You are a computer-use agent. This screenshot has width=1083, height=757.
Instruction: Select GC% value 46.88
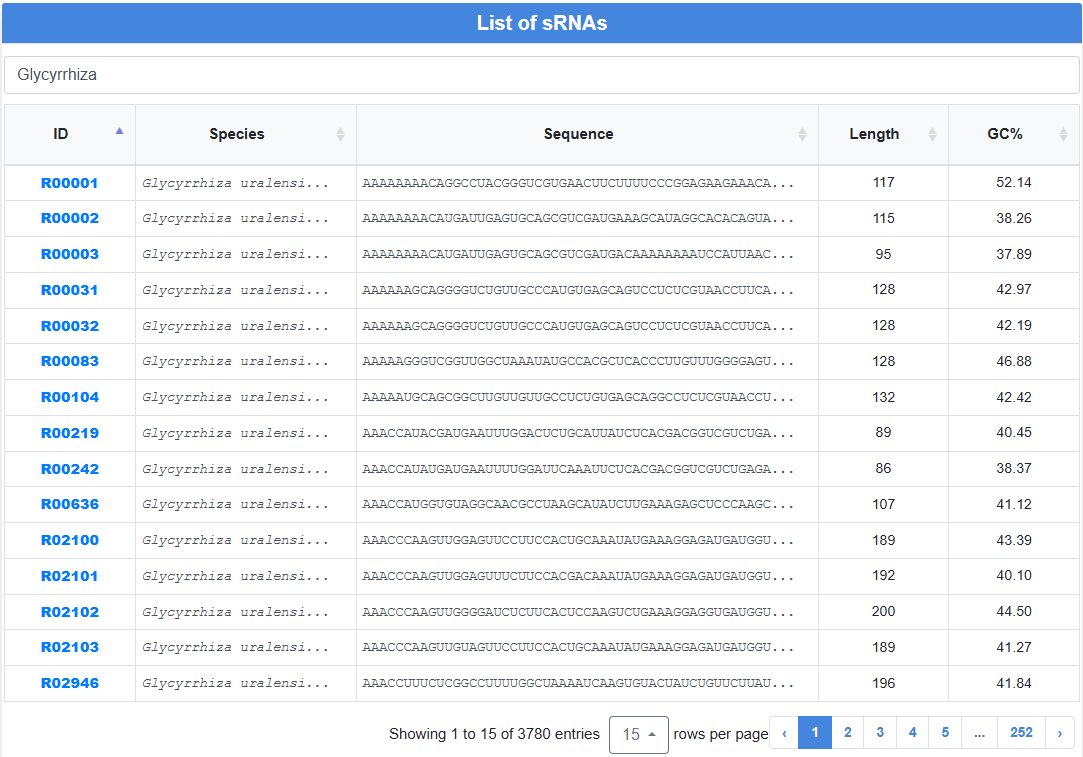click(1013, 361)
